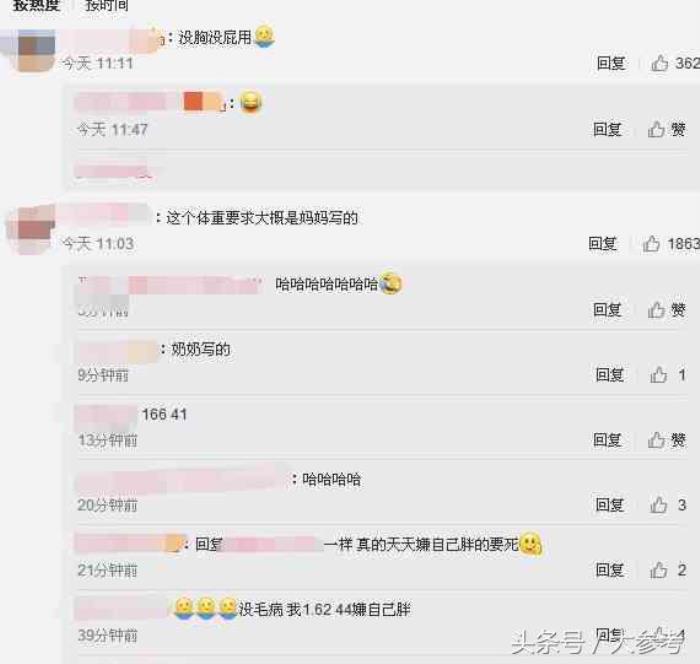Image resolution: width=700 pixels, height=664 pixels.
Task: Open the first commenter's avatar
Action: (x=36, y=49)
